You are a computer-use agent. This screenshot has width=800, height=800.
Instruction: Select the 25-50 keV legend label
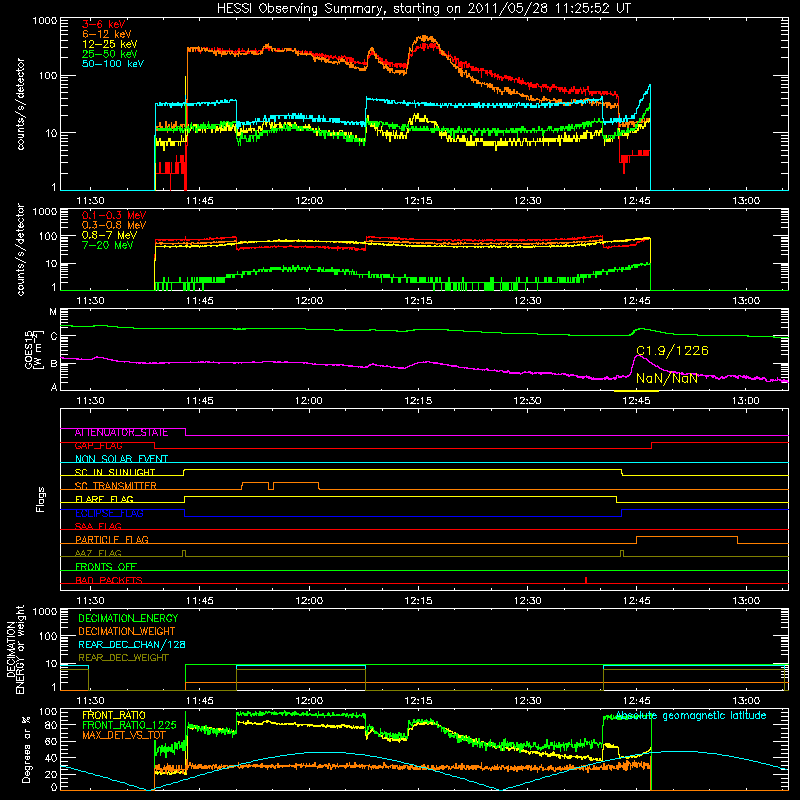110,54
